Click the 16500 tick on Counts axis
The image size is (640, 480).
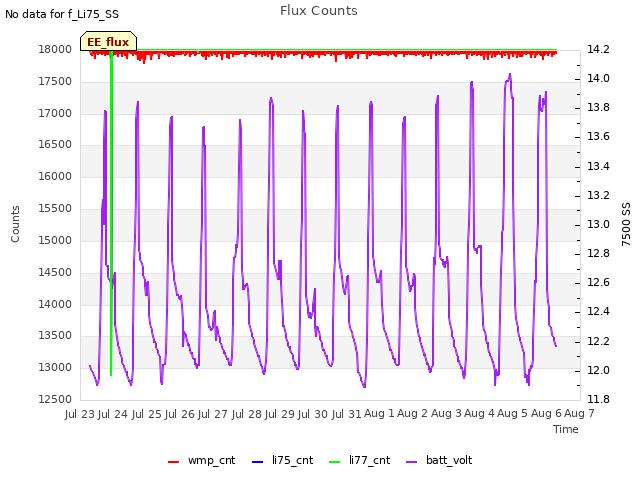[x=55, y=144]
